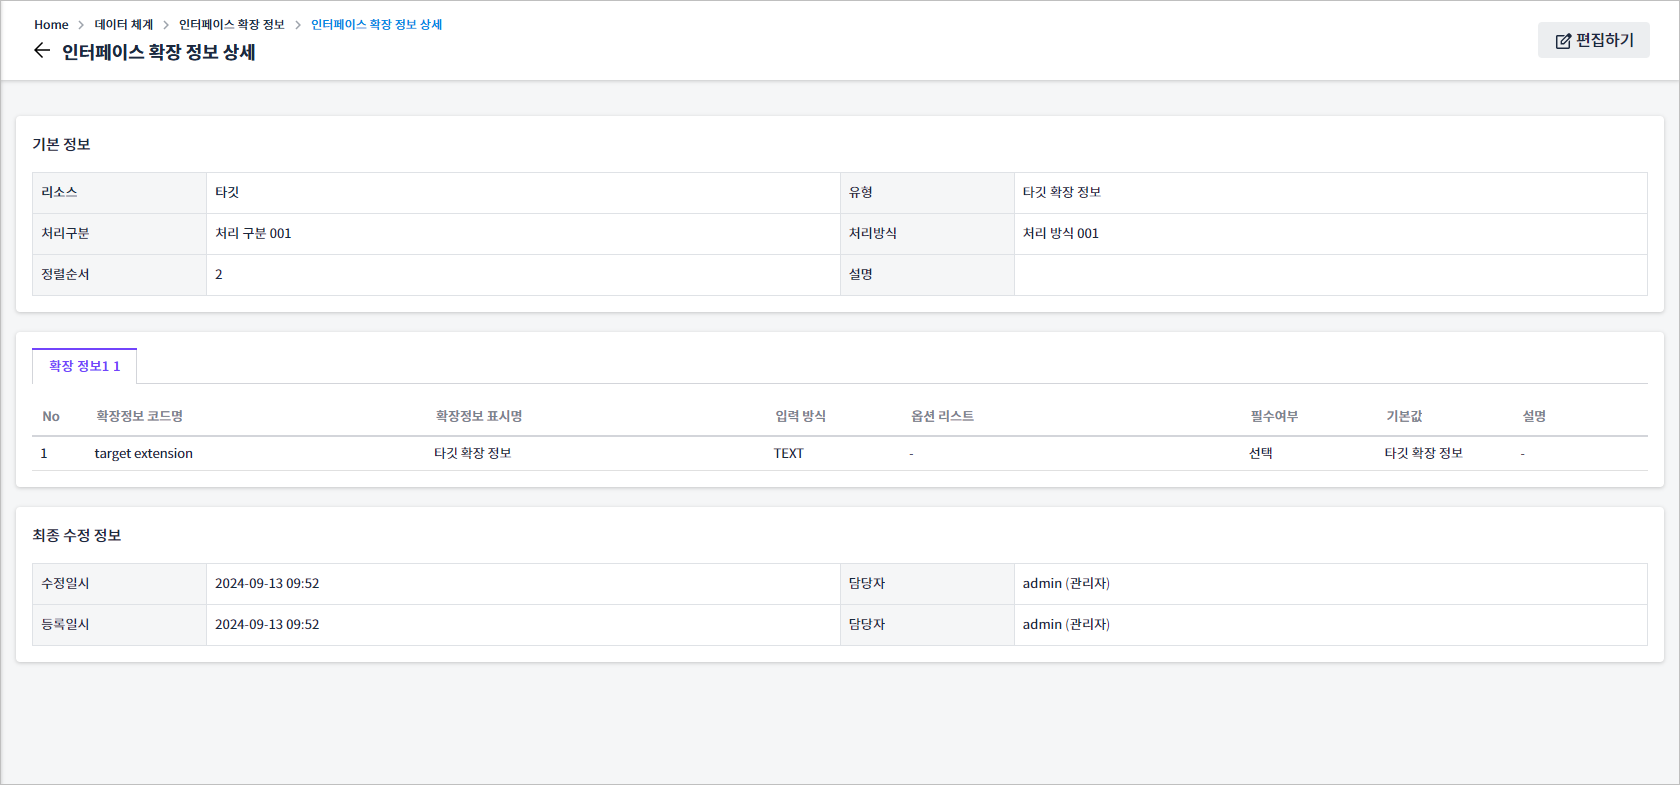1680x785 pixels.
Task: Click first breadcrumb chevron after Home
Action: [x=81, y=25]
